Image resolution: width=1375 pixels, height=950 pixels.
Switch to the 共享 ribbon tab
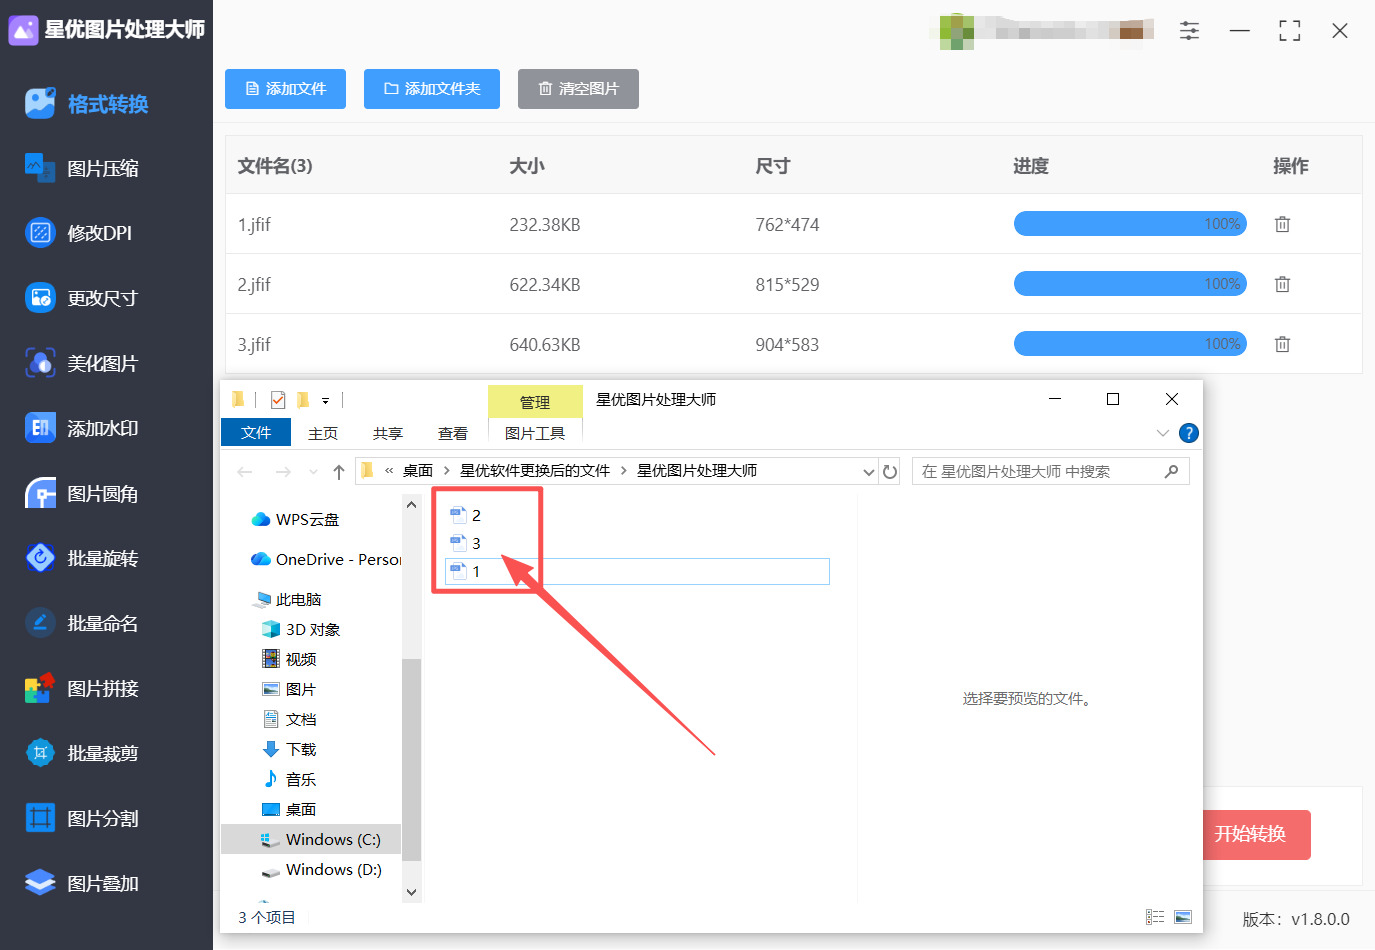point(388,433)
